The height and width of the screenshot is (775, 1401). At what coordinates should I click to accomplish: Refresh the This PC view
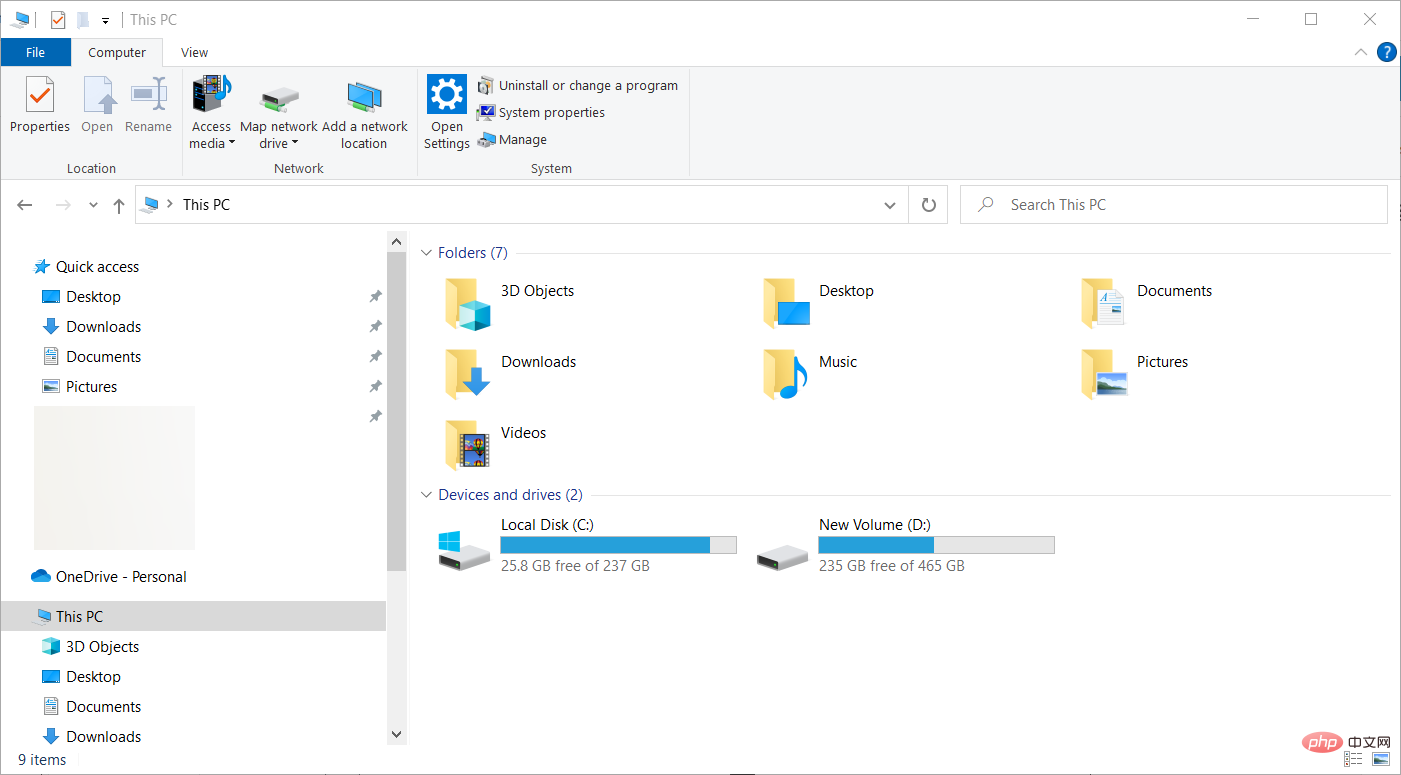[x=928, y=205]
